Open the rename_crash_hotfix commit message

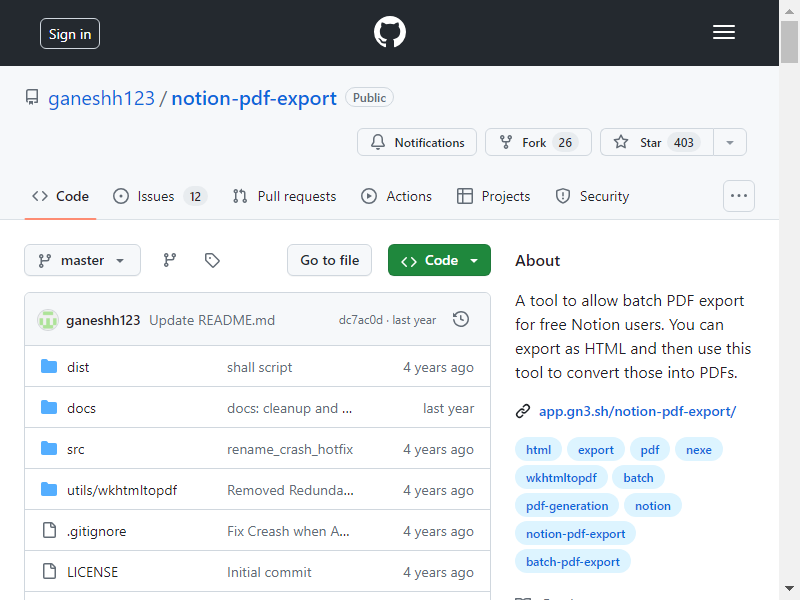(290, 449)
